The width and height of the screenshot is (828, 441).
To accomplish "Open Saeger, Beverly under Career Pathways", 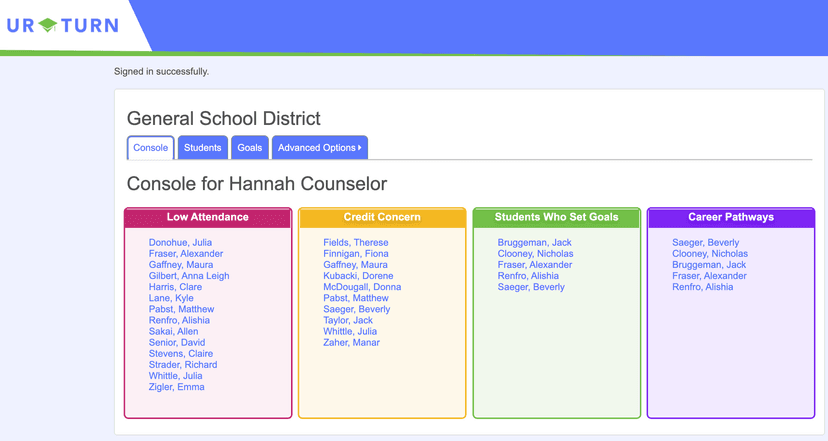I will [705, 243].
